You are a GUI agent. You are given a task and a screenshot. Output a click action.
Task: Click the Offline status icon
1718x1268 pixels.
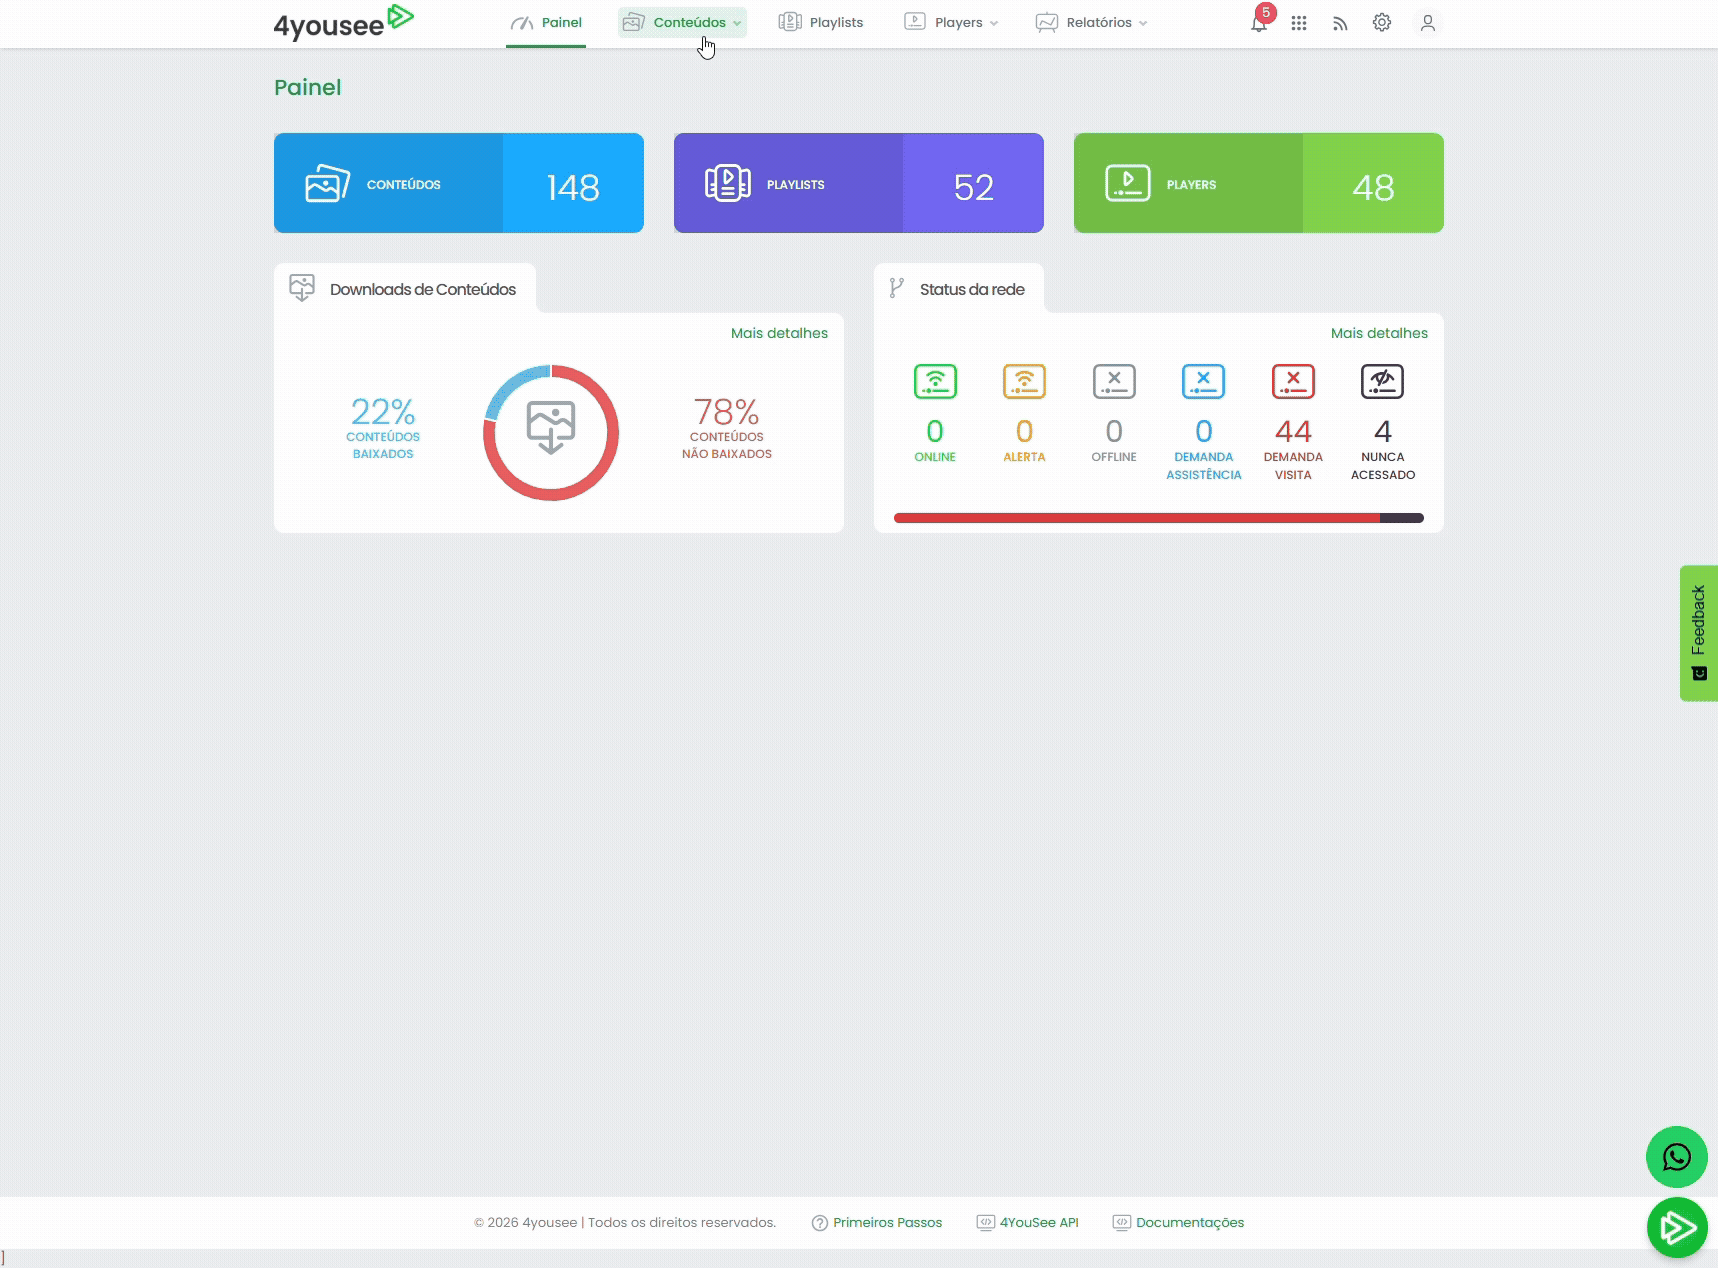coord(1114,381)
